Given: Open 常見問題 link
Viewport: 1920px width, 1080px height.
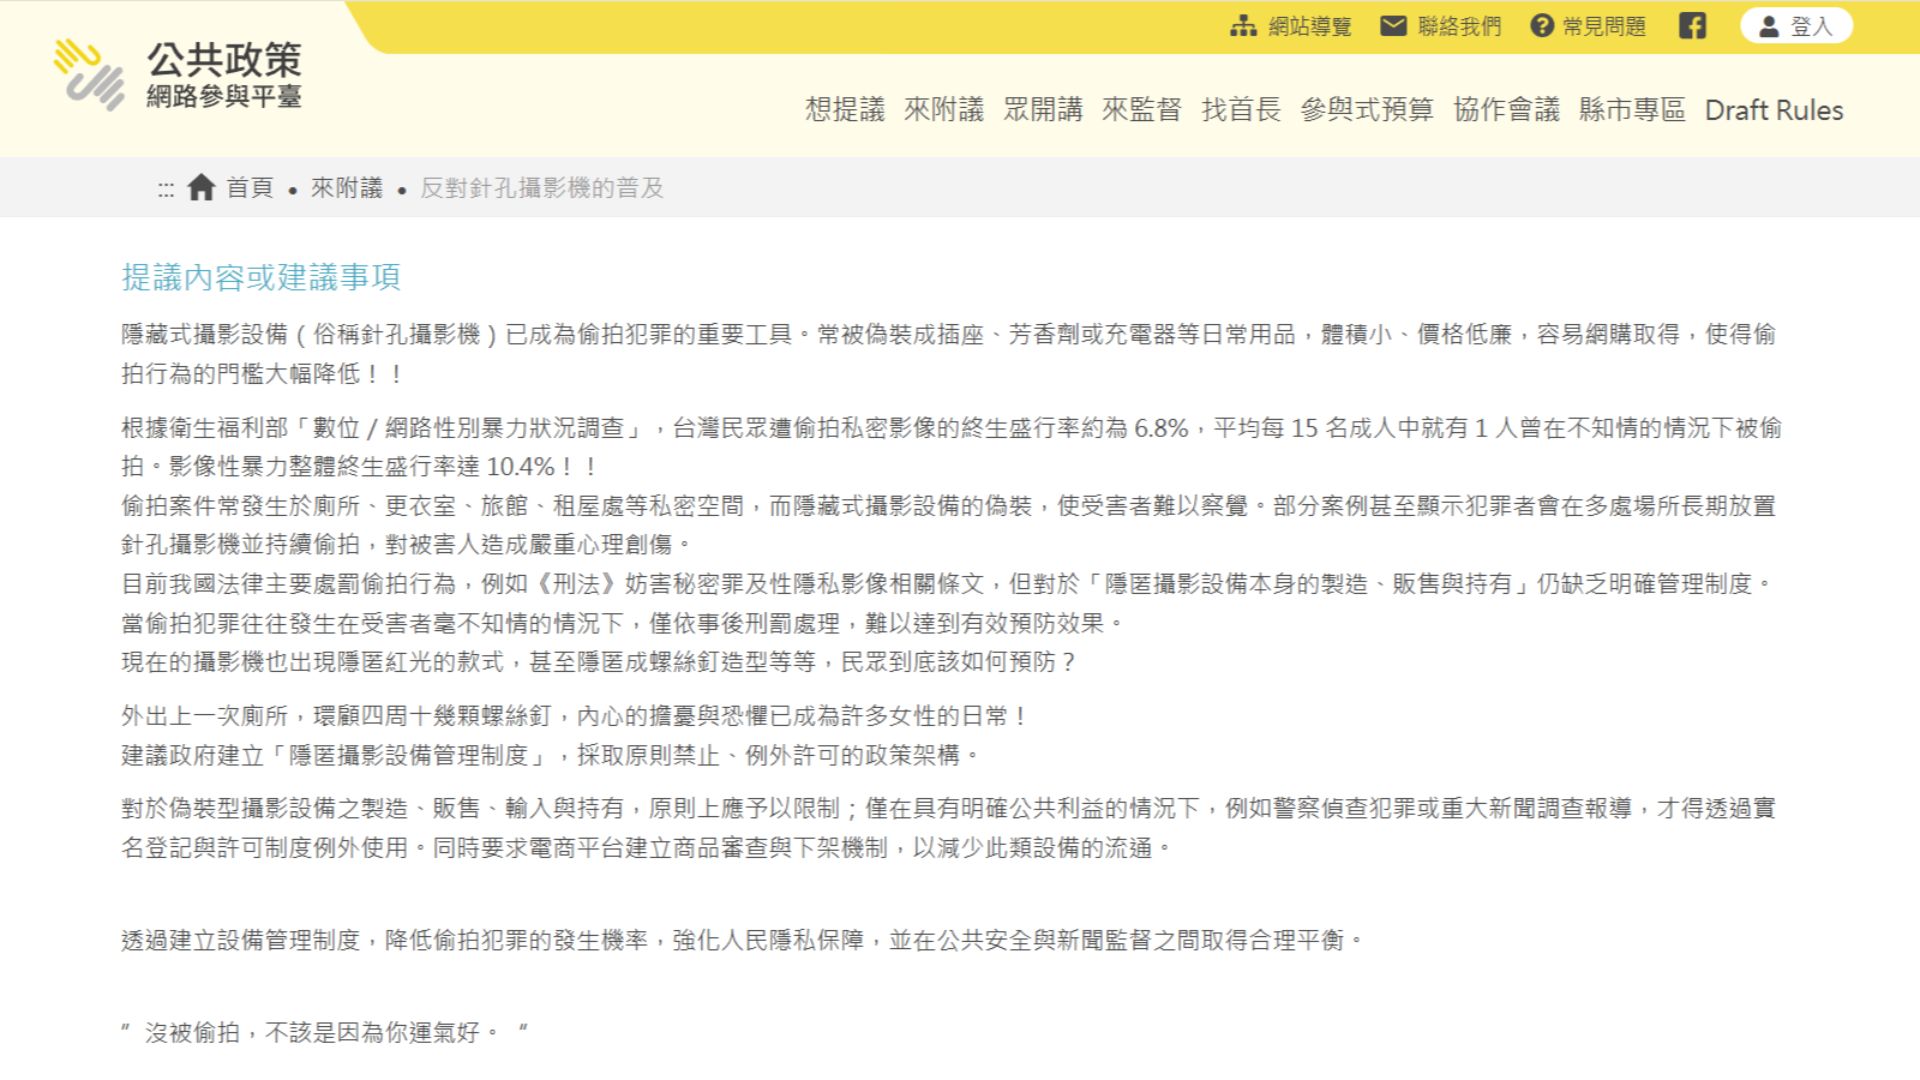Looking at the screenshot, I should click(x=1604, y=27).
